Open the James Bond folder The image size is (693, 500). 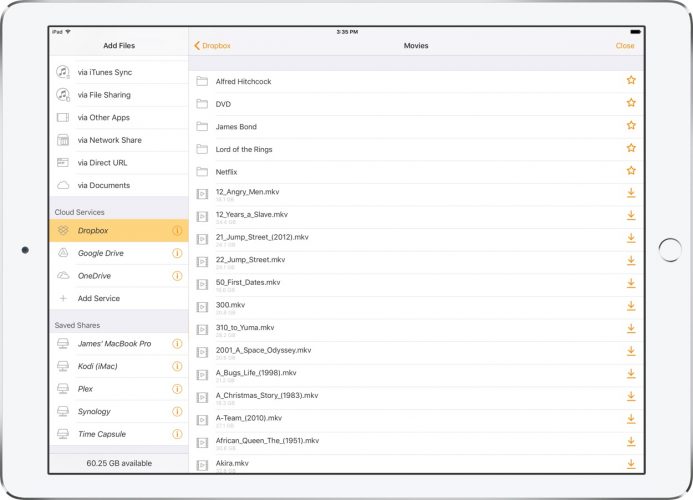[x=416, y=126]
